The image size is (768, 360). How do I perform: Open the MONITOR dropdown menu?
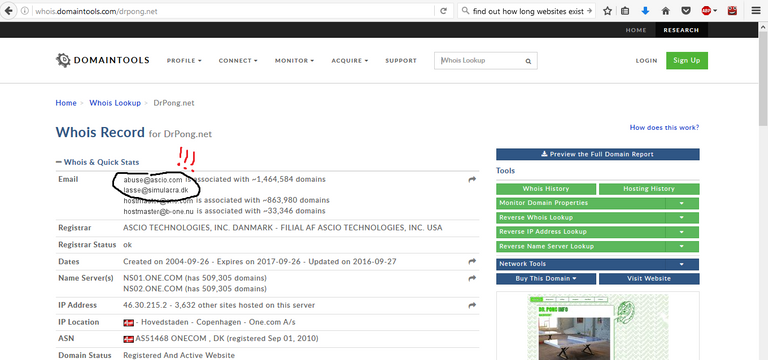click(294, 61)
